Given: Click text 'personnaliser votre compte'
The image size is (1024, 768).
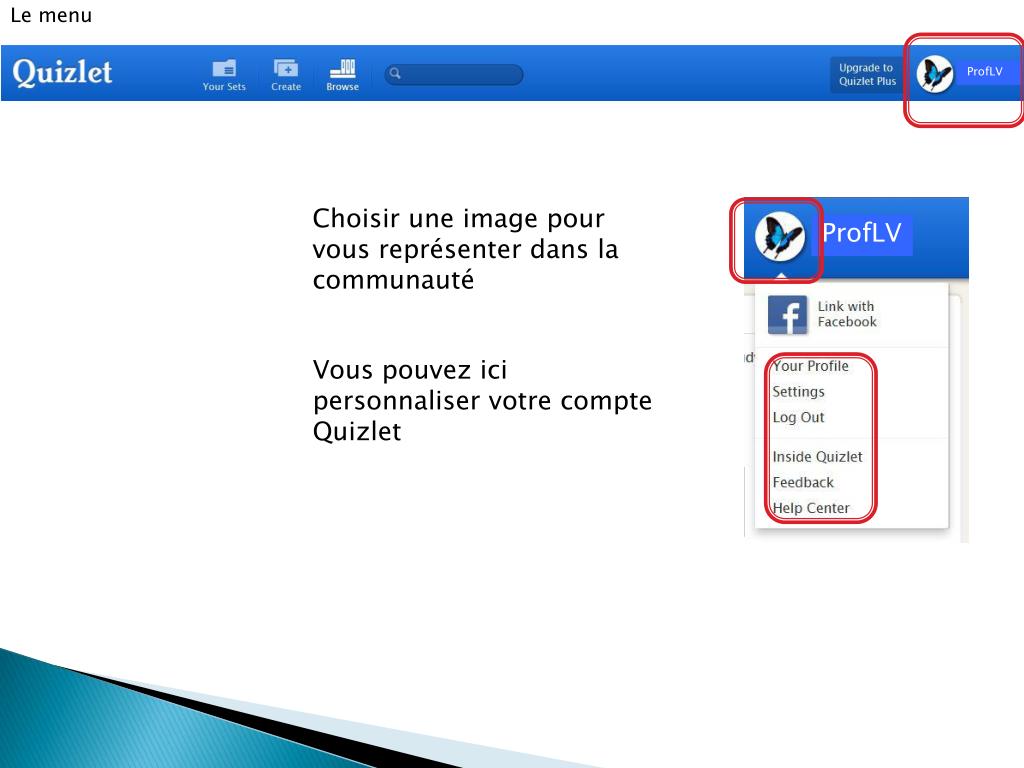Looking at the screenshot, I should (482, 400).
